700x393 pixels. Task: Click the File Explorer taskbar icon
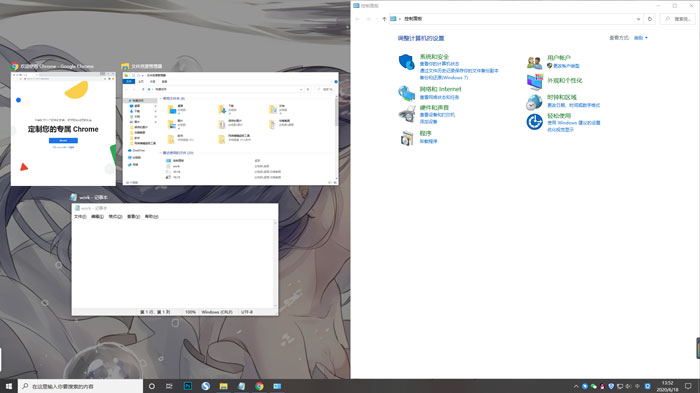(x=224, y=386)
